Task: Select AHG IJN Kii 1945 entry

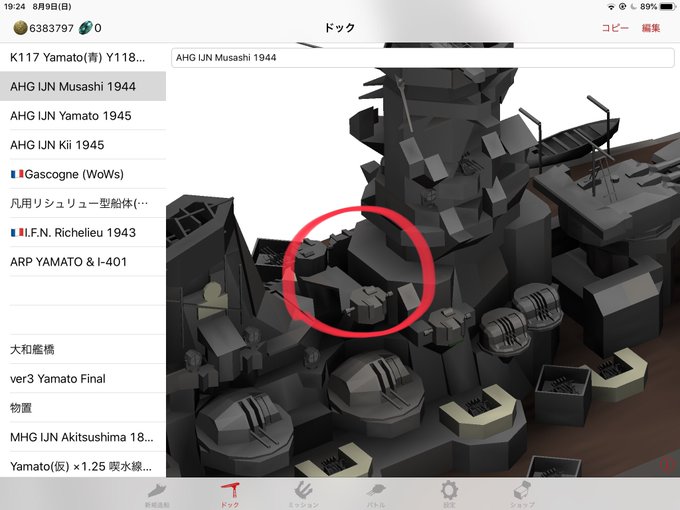Action: point(83,145)
